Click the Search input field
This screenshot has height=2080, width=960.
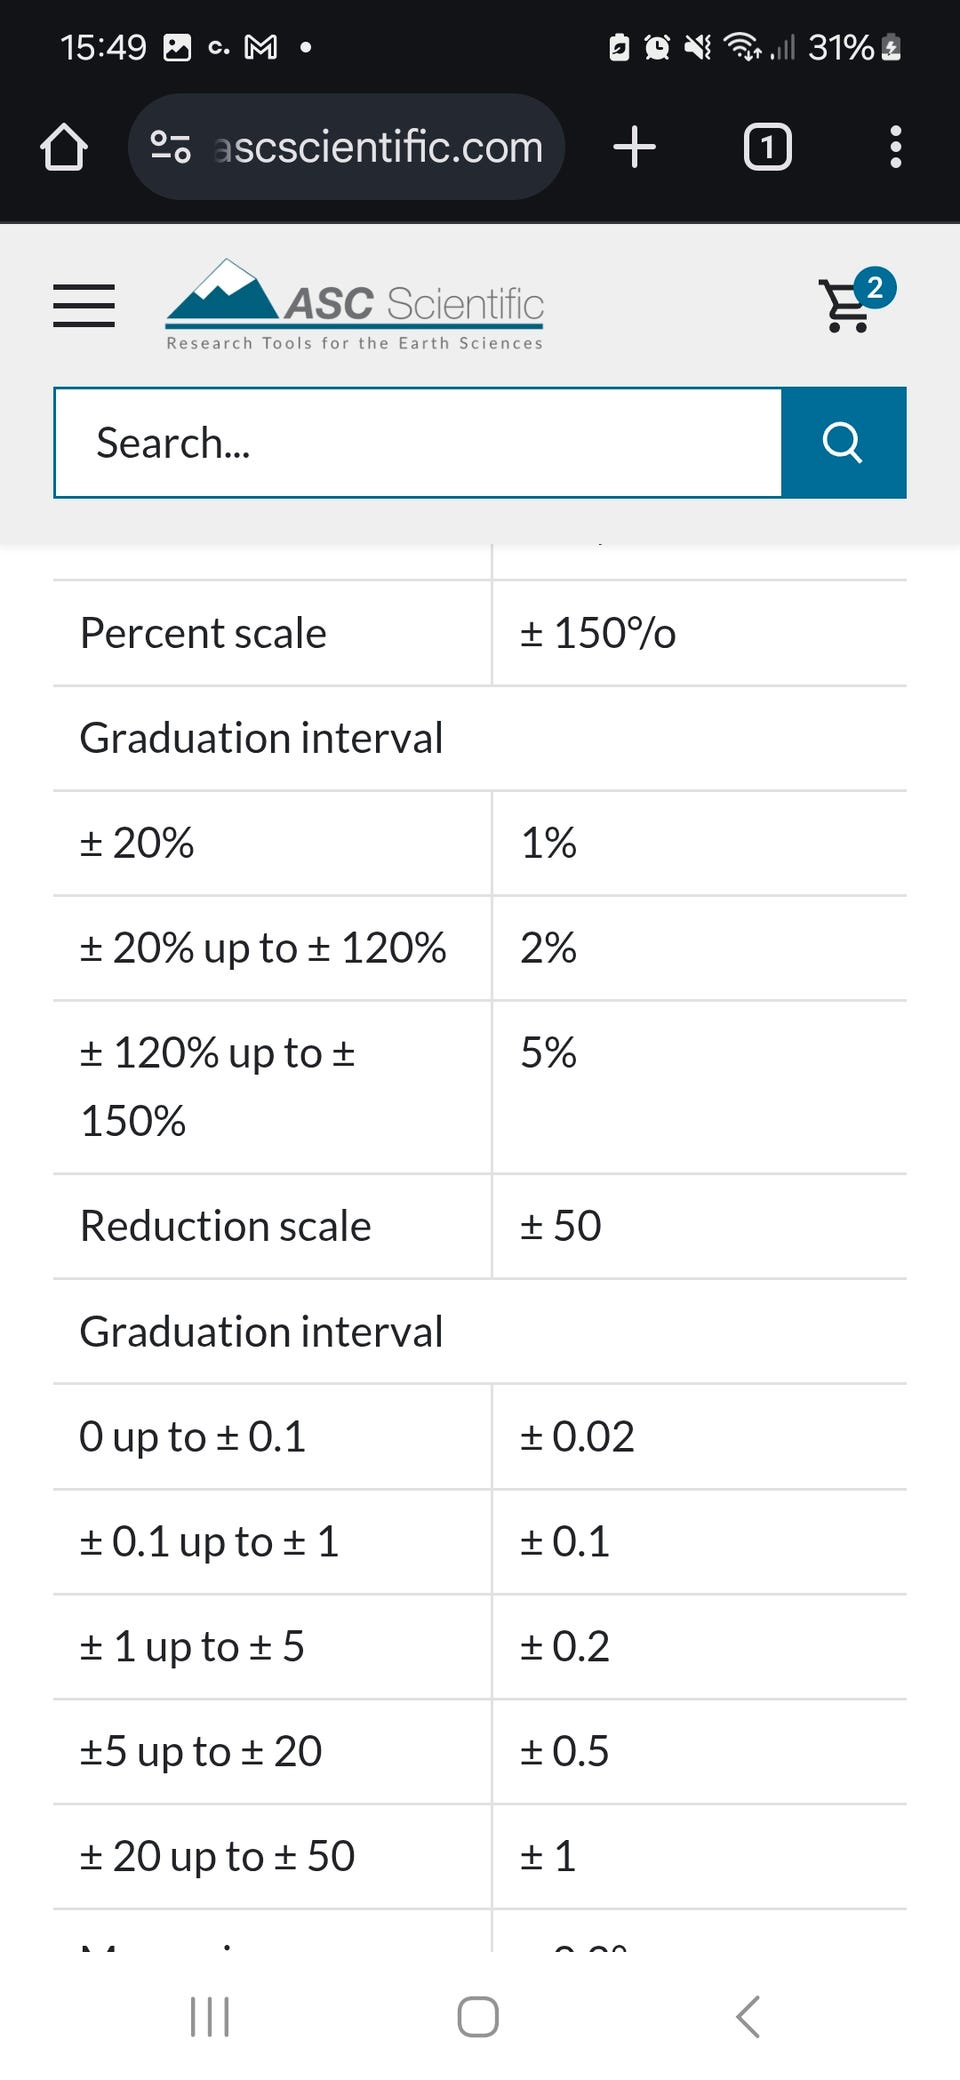[418, 442]
